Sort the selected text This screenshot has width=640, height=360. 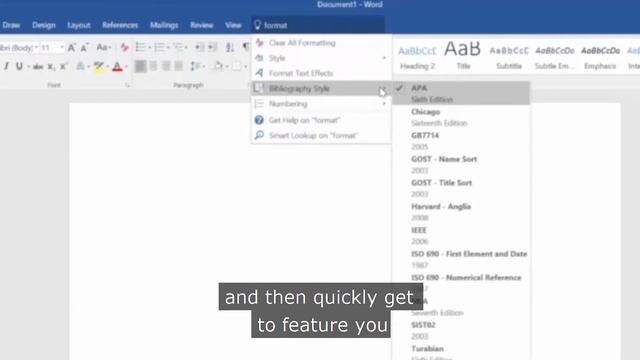pyautogui.click(x=230, y=47)
